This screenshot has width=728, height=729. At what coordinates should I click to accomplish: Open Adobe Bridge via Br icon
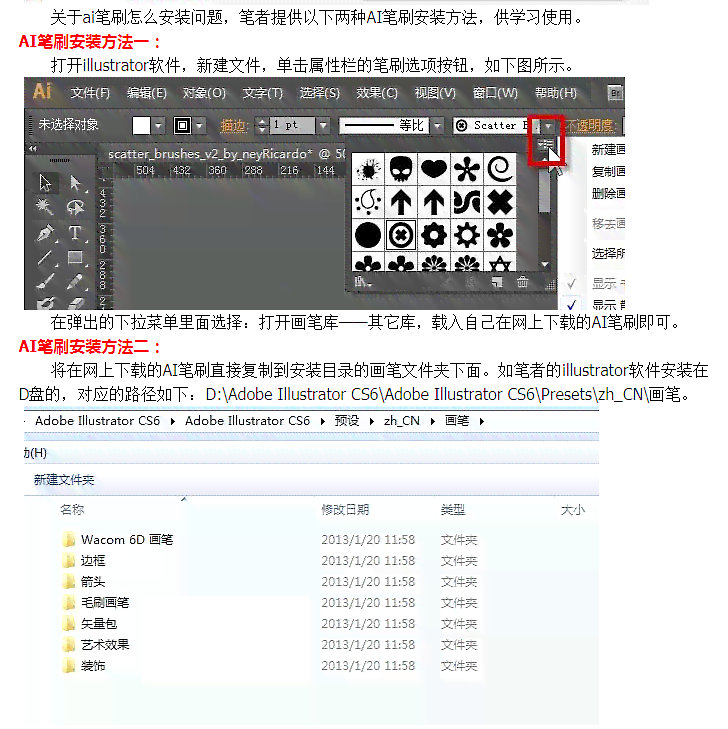pyautogui.click(x=615, y=93)
